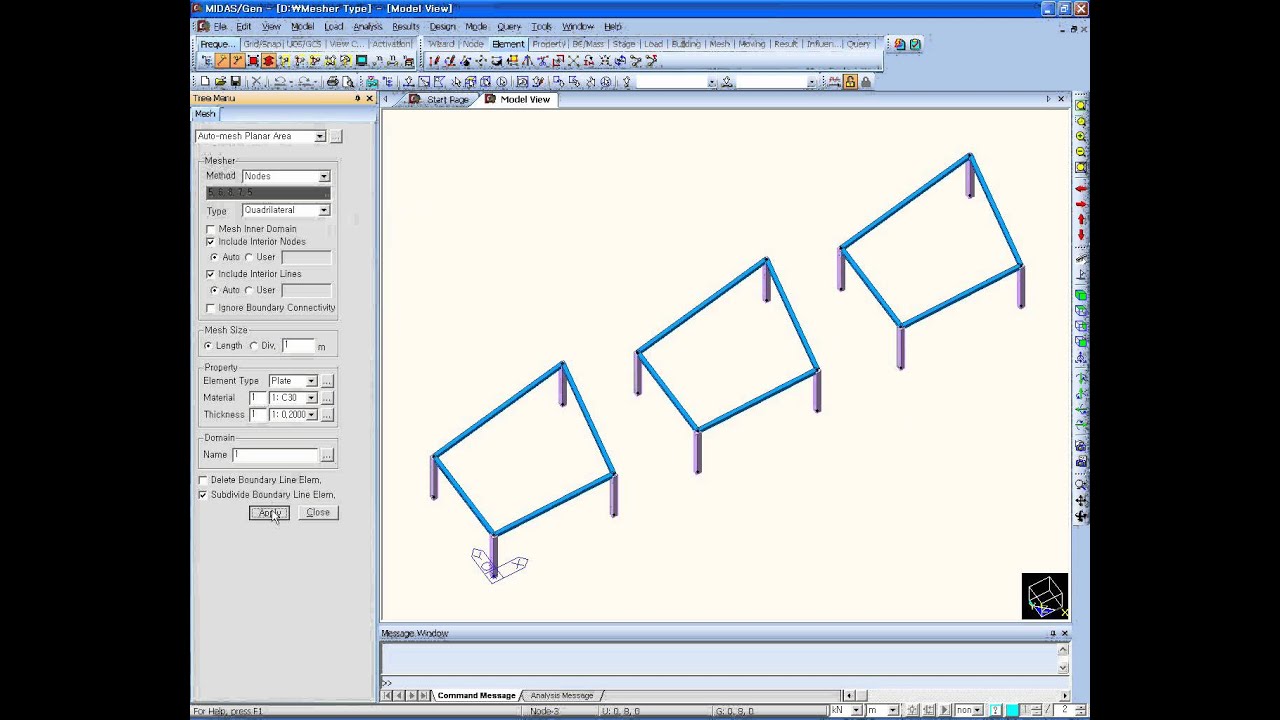Click the browse button beside Auto-mesh dropdown

(336, 136)
